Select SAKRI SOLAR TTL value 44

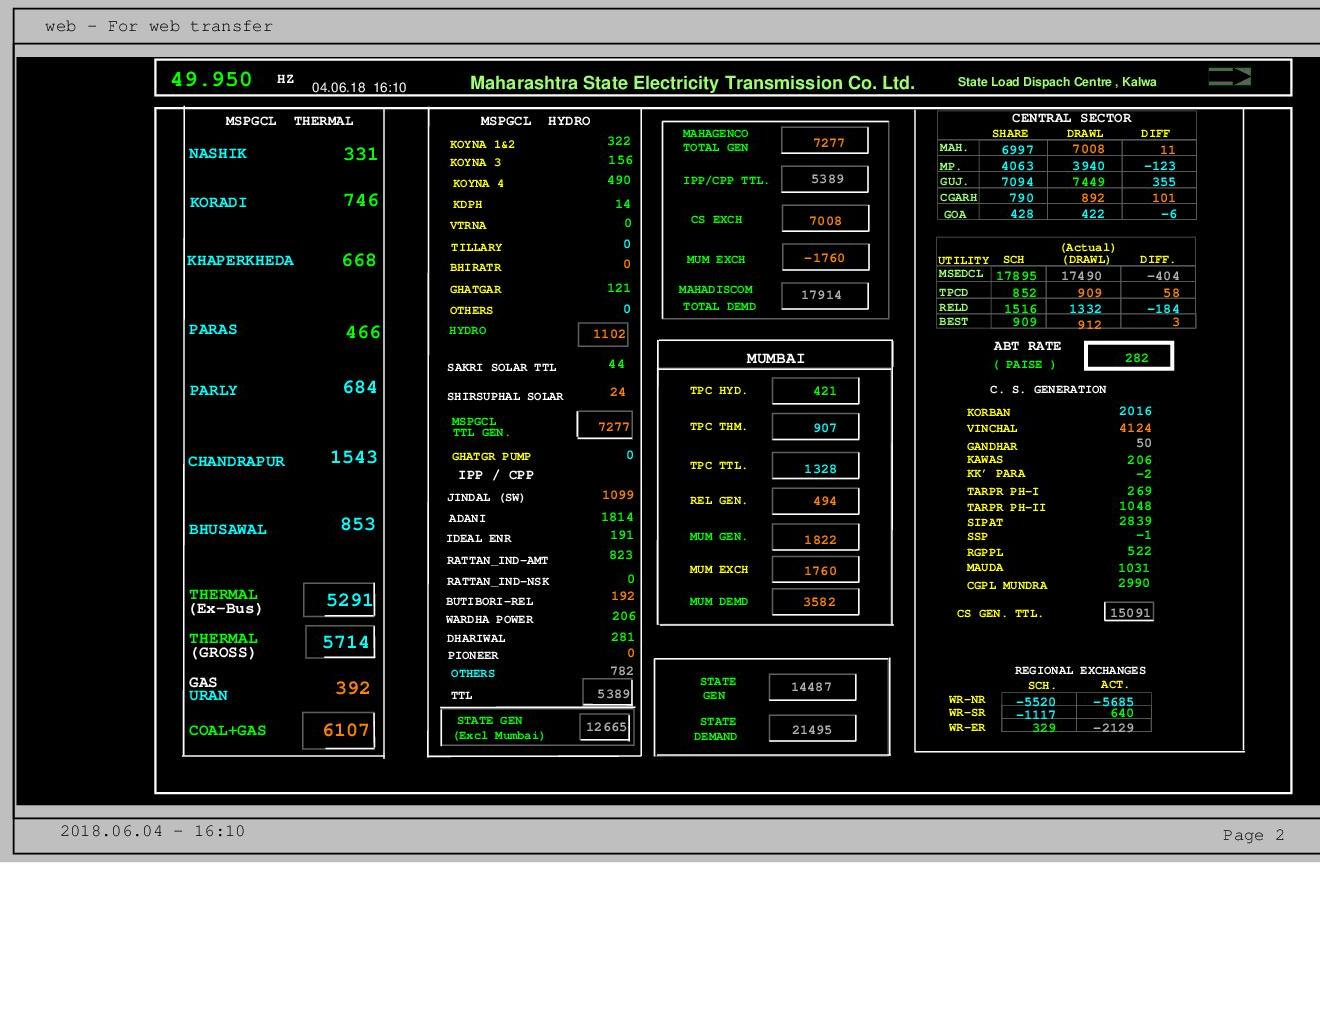[x=616, y=365]
